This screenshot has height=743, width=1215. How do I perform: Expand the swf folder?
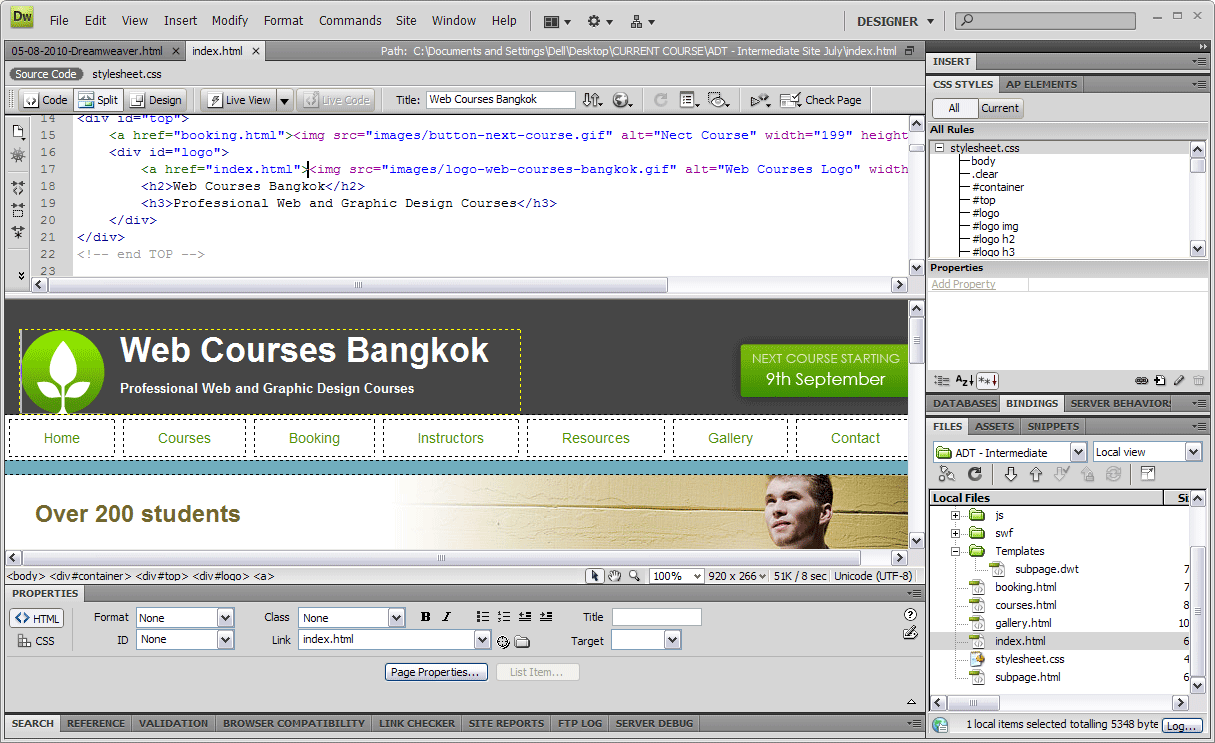[x=955, y=533]
